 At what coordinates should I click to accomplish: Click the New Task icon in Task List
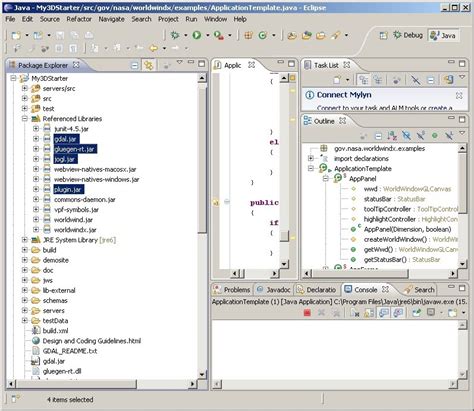click(337, 80)
